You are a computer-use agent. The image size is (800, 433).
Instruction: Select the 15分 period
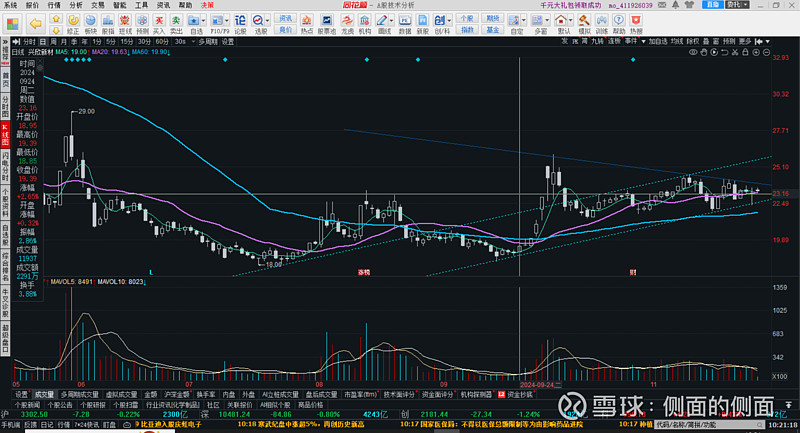pyautogui.click(x=126, y=42)
